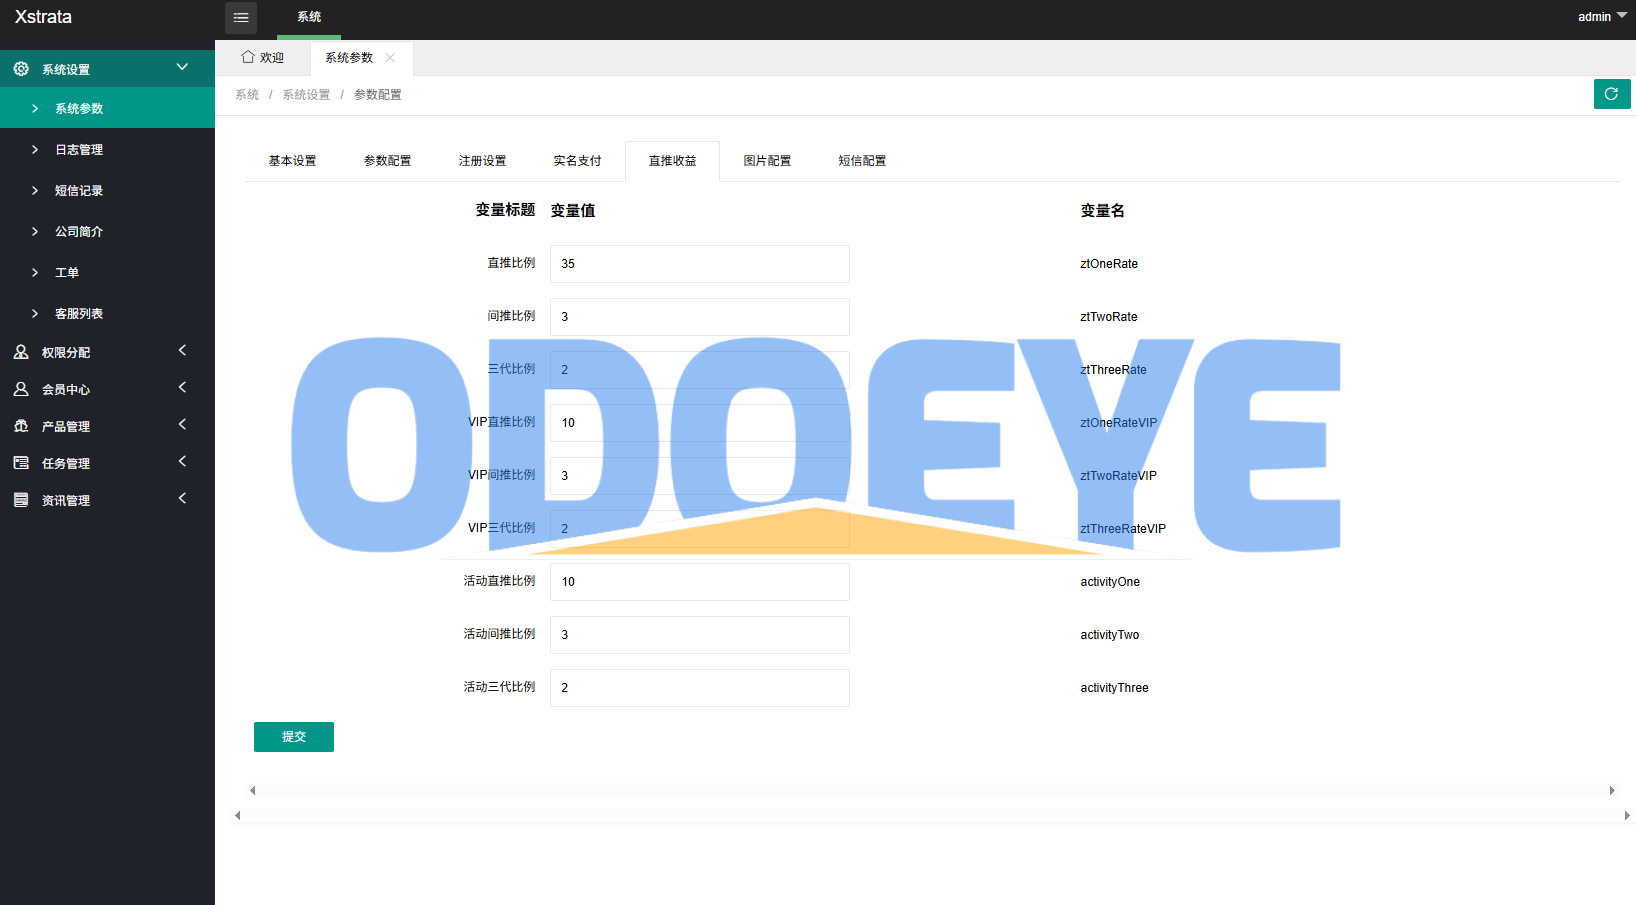Open 日志管理 in the sidebar
Viewport: 1636px width, 905px height.
[79, 150]
